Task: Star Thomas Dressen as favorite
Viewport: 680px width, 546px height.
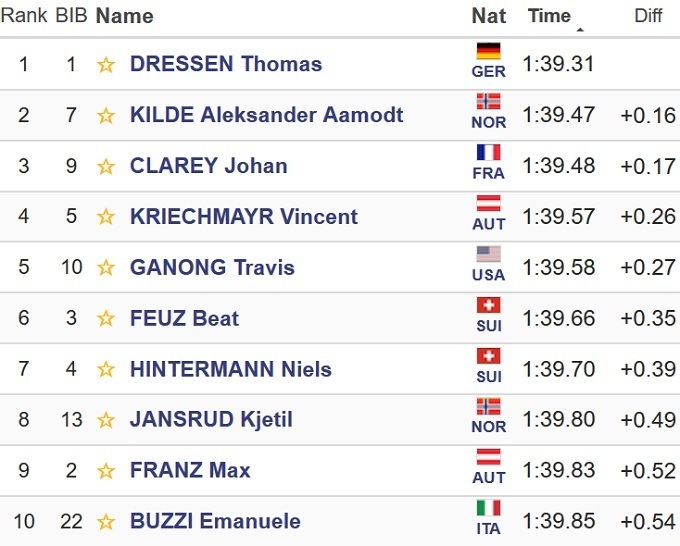Action: (x=106, y=65)
